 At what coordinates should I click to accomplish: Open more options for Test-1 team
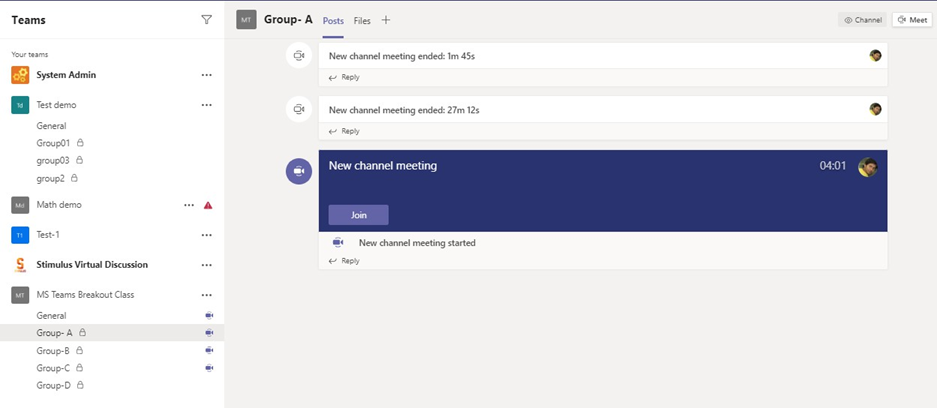(207, 235)
